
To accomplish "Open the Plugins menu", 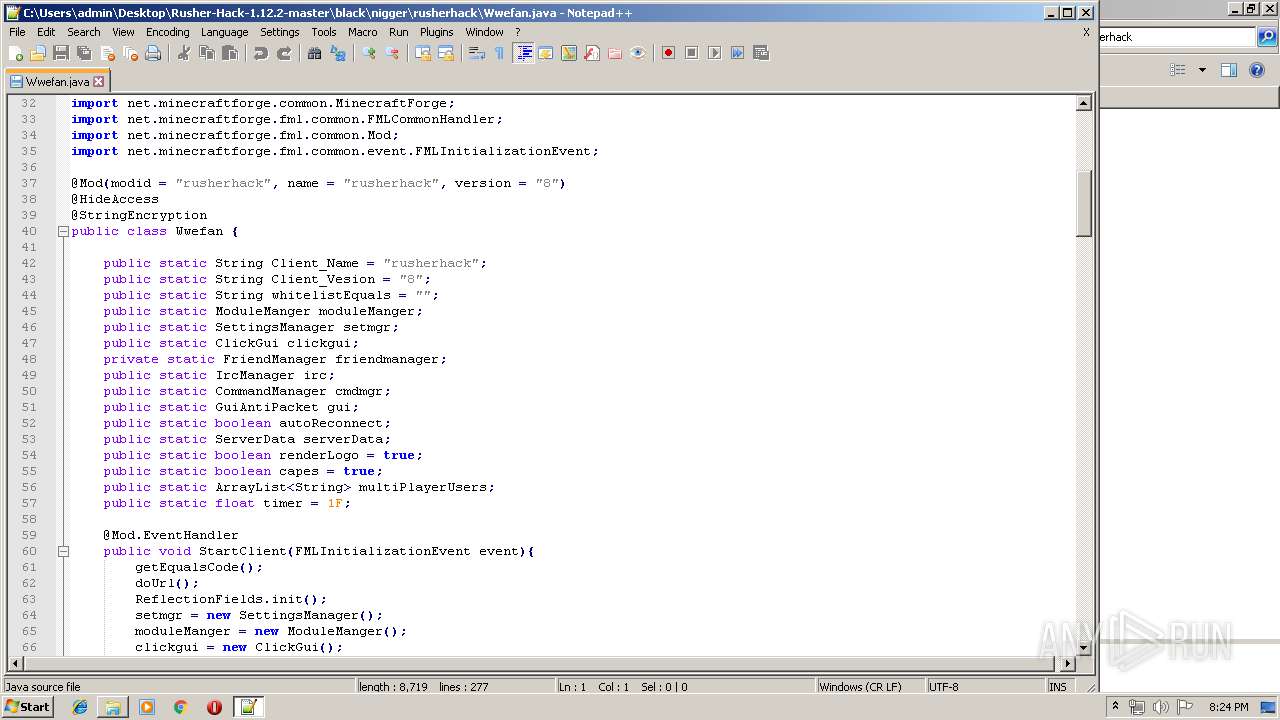I will pos(436,32).
